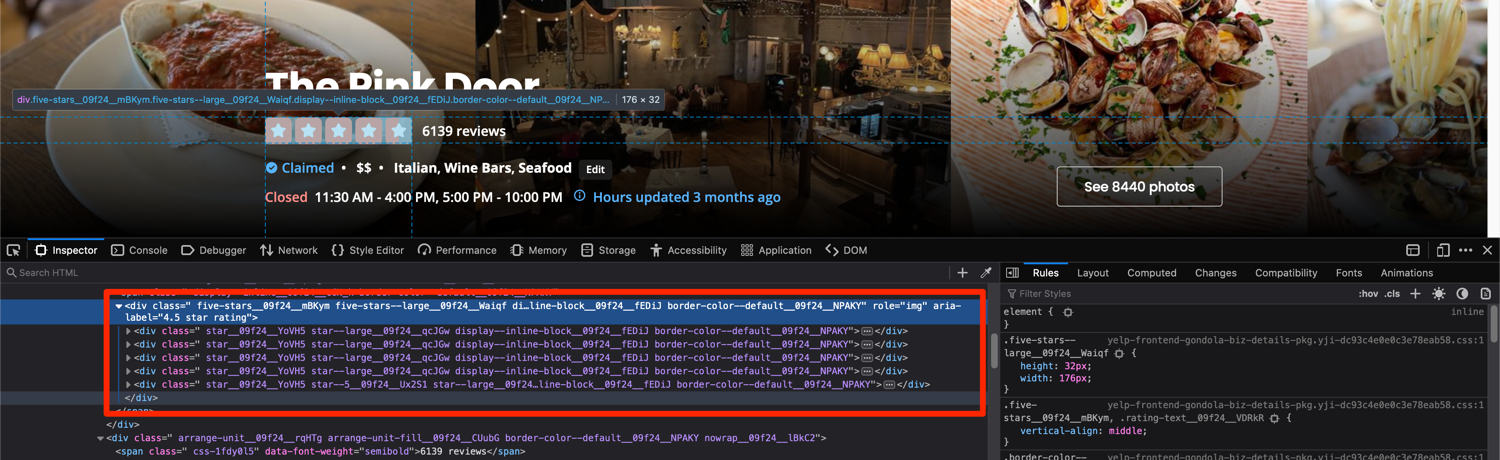Click the Italian, Wine Bars, Seafood categories
This screenshot has width=1500, height=460.
tap(483, 168)
